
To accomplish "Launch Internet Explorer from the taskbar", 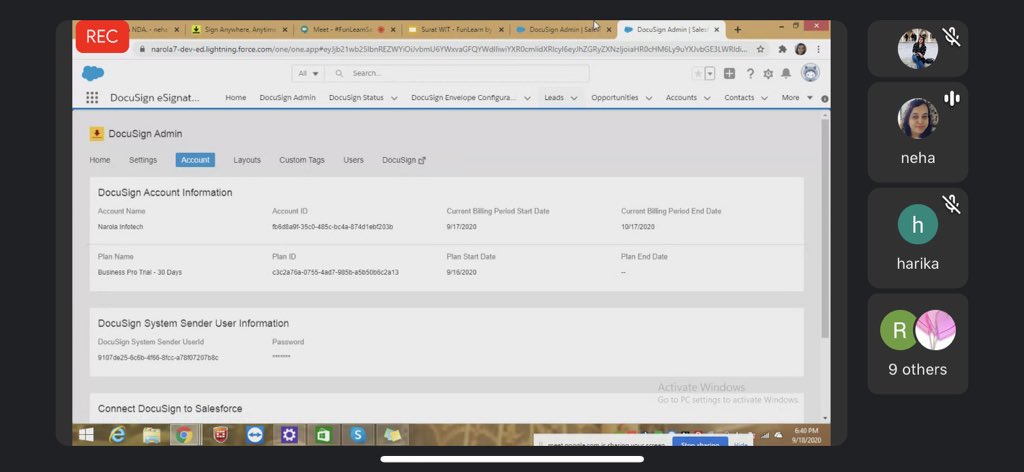I will tap(118, 435).
